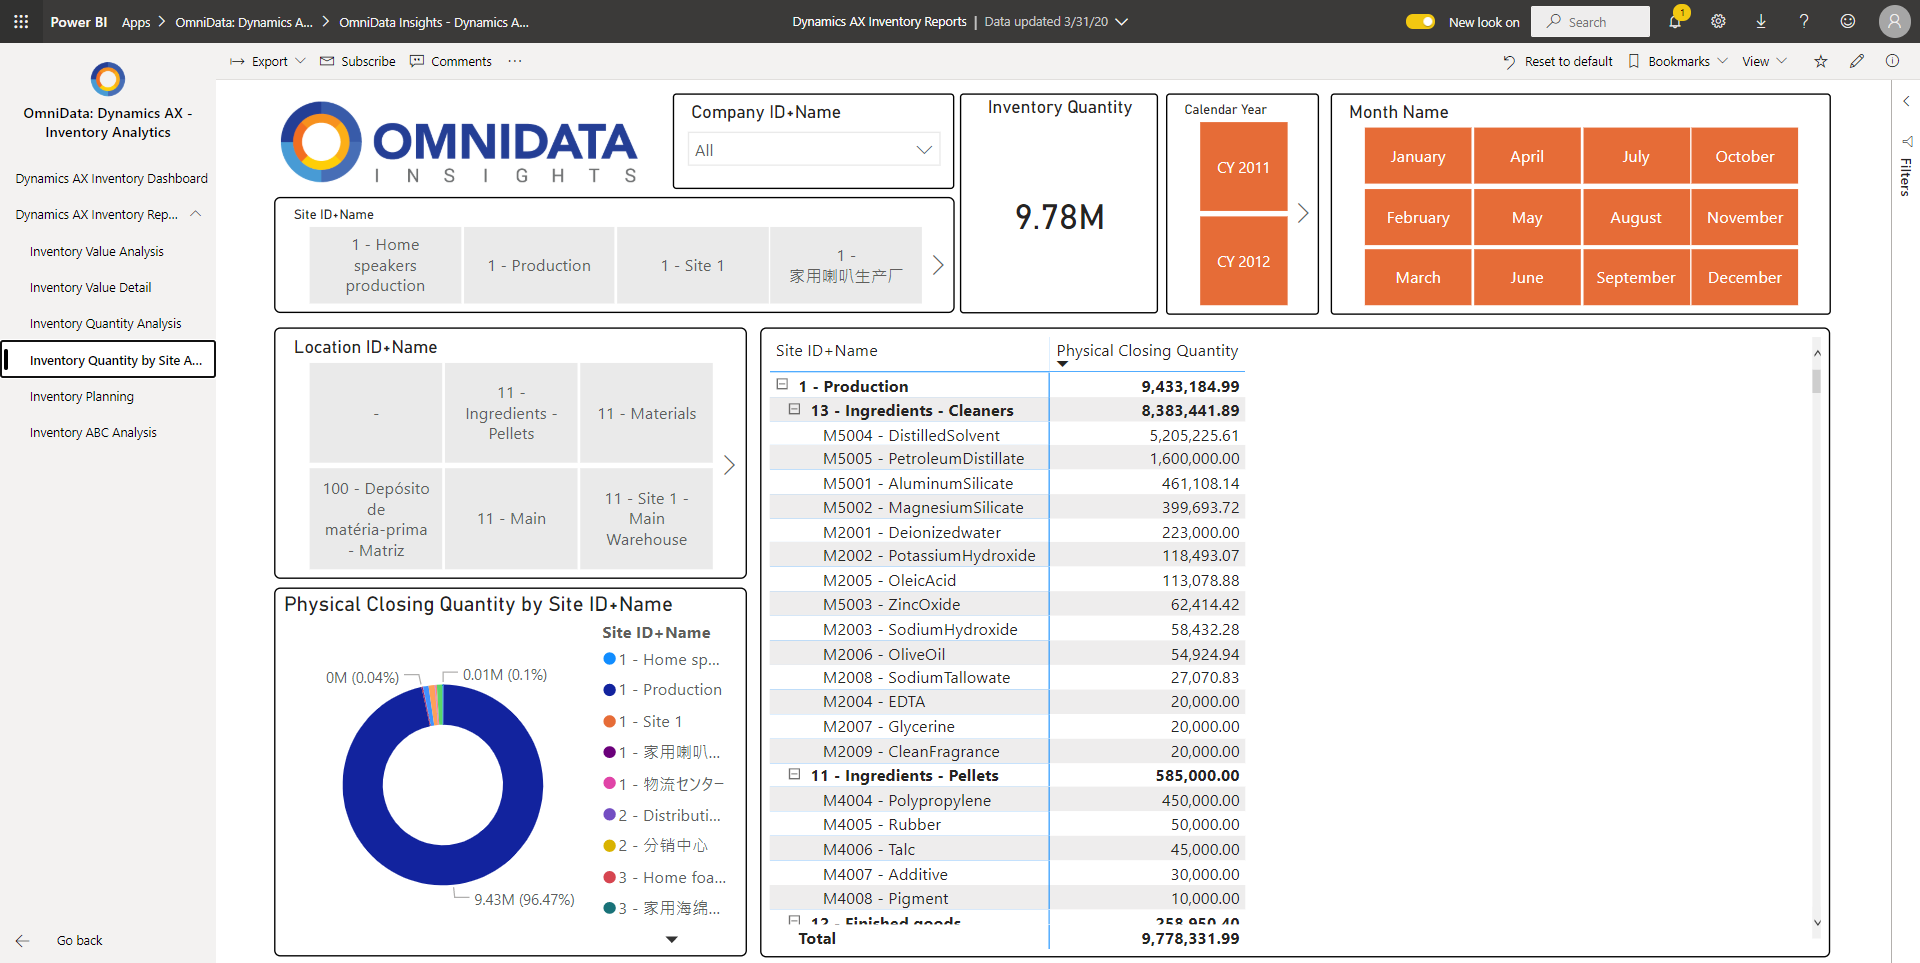Expand the Filters pane arrow

coord(1906,101)
